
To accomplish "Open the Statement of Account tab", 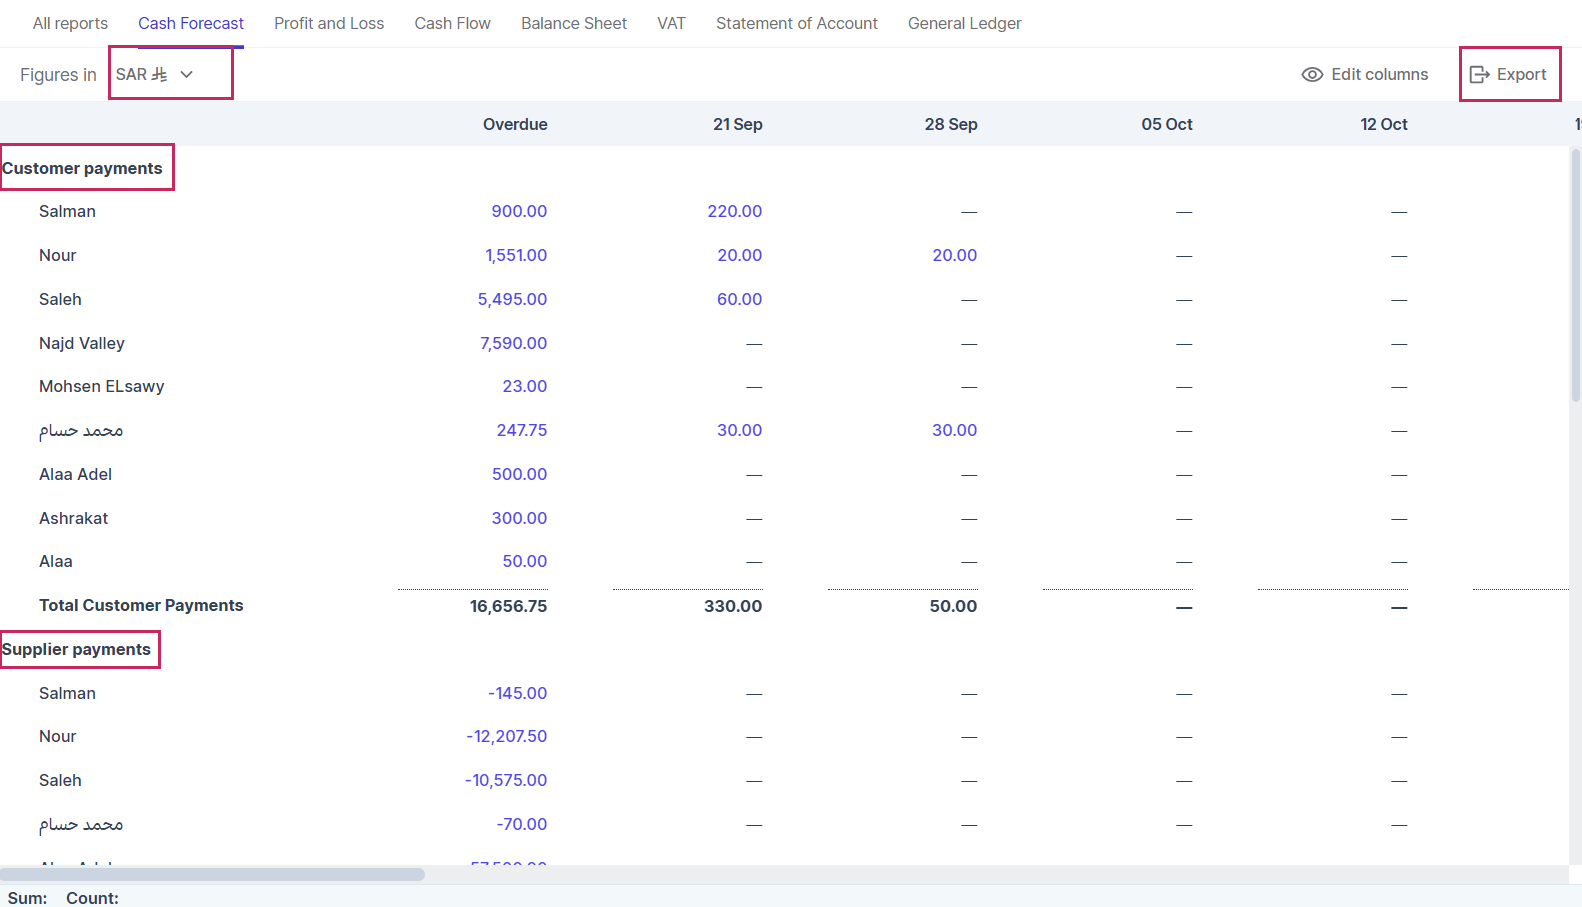I will click(x=796, y=23).
